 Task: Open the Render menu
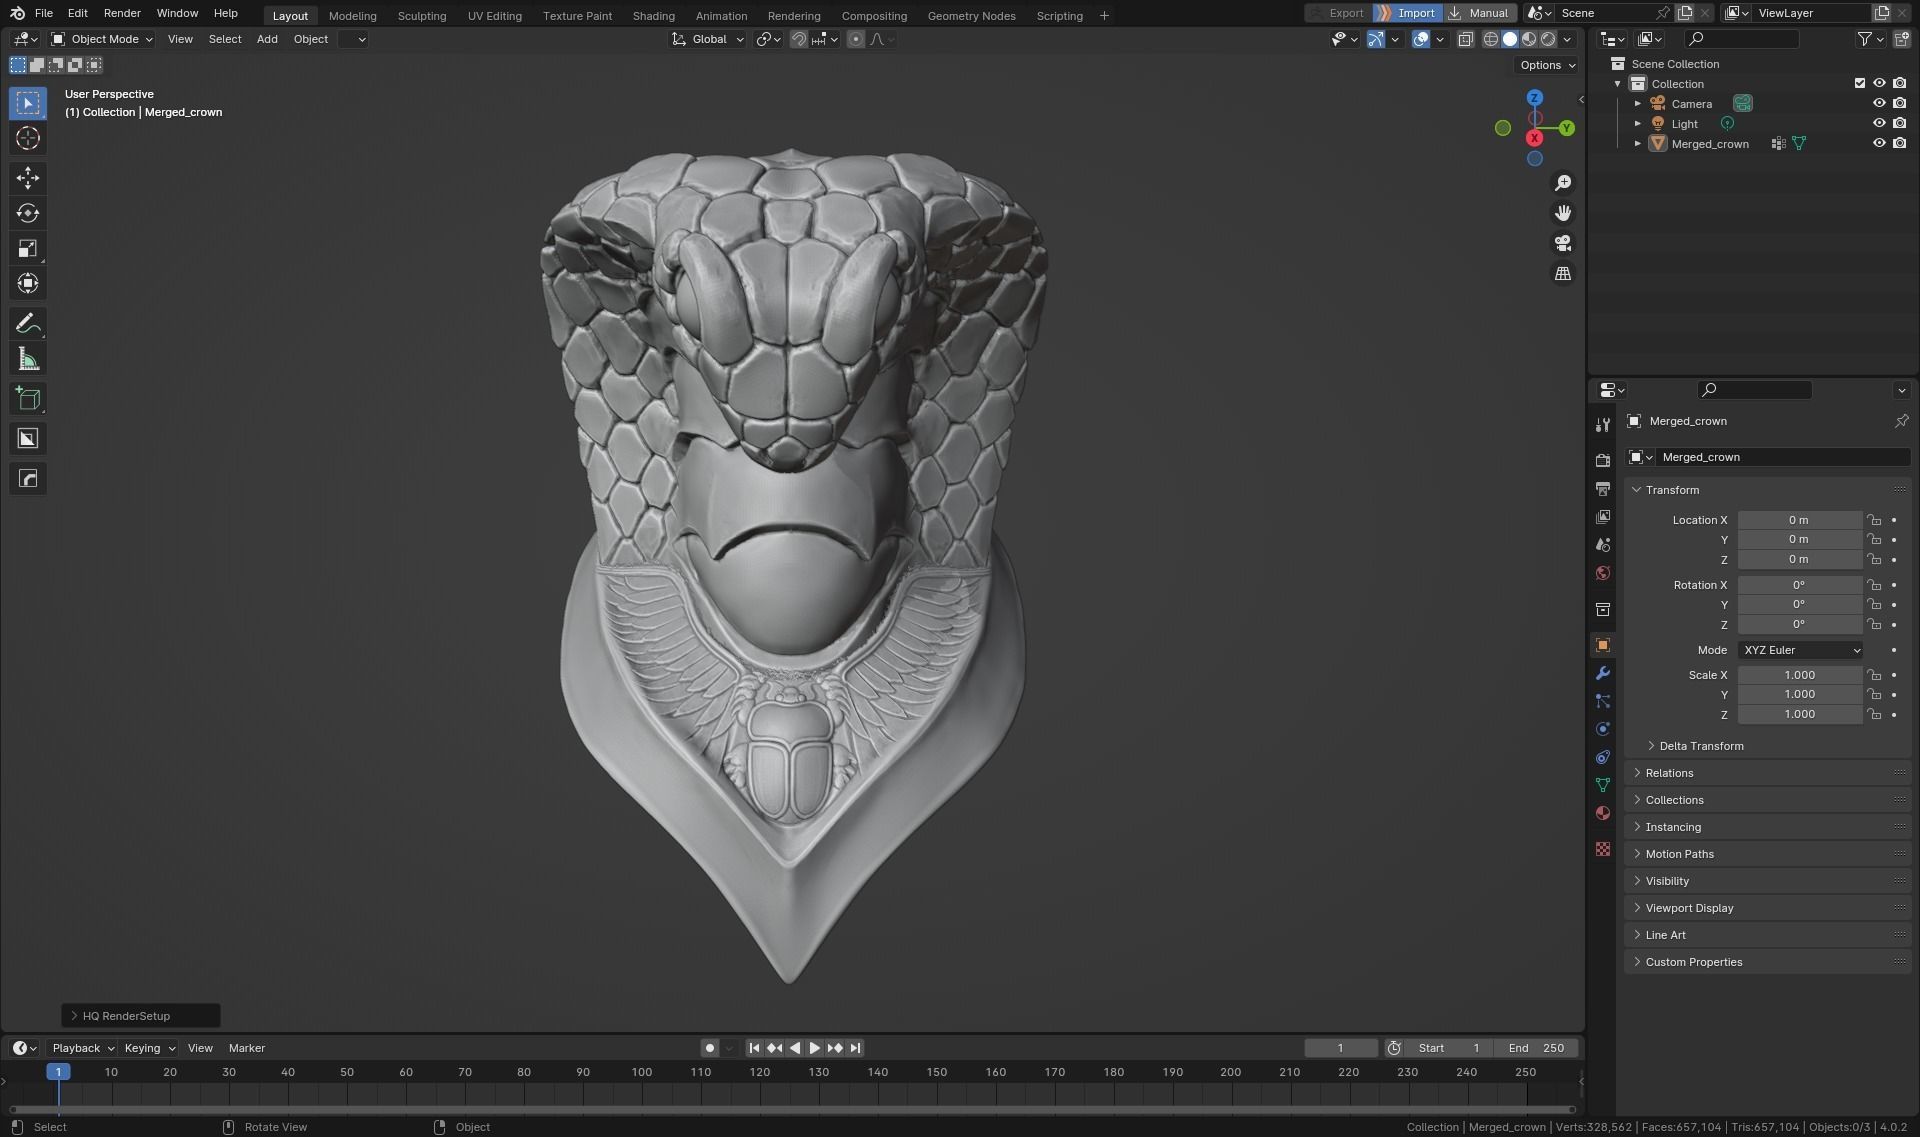[x=122, y=13]
